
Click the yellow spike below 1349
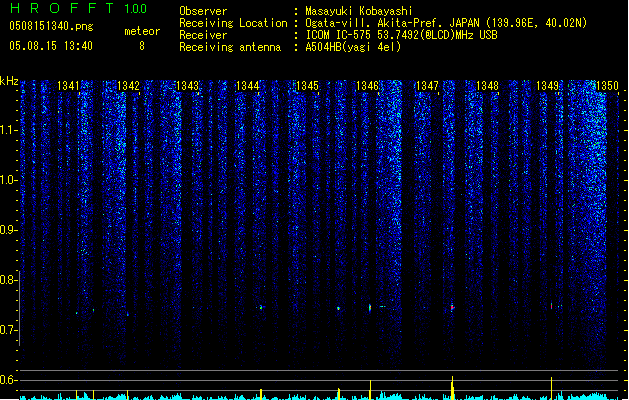(x=552, y=388)
